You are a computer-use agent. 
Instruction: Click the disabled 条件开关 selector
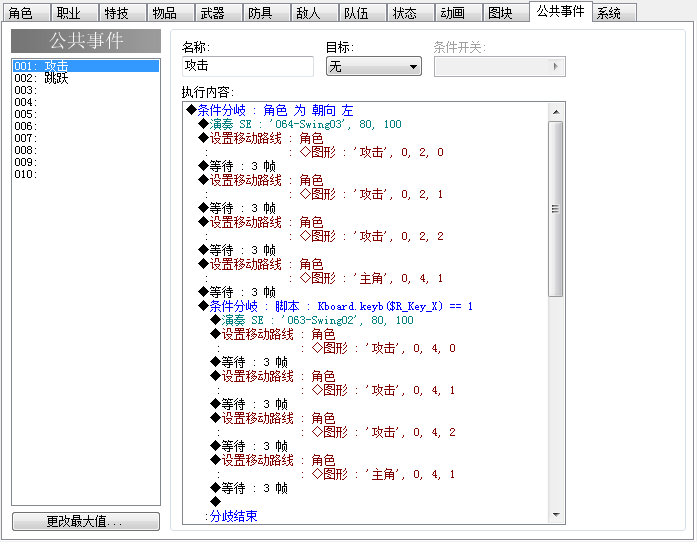[500, 66]
